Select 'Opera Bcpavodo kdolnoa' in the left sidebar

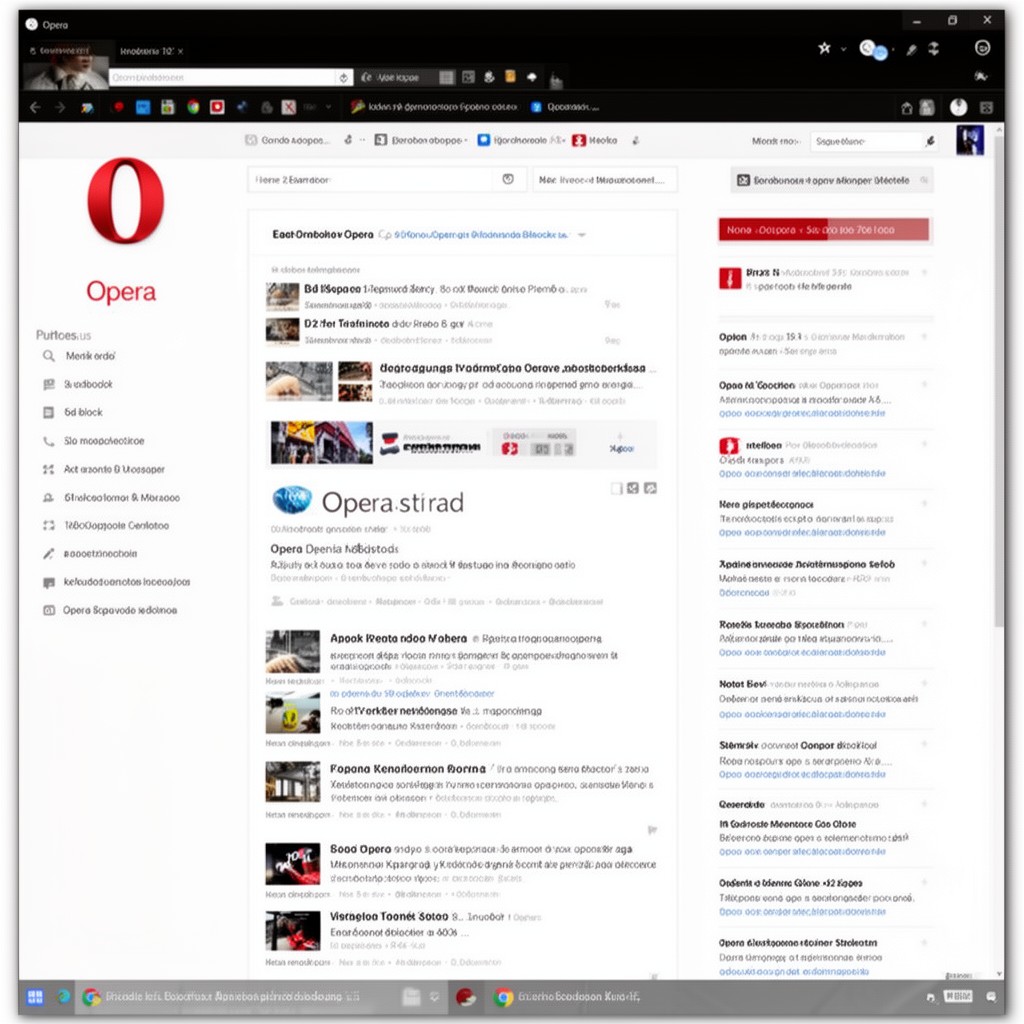120,611
